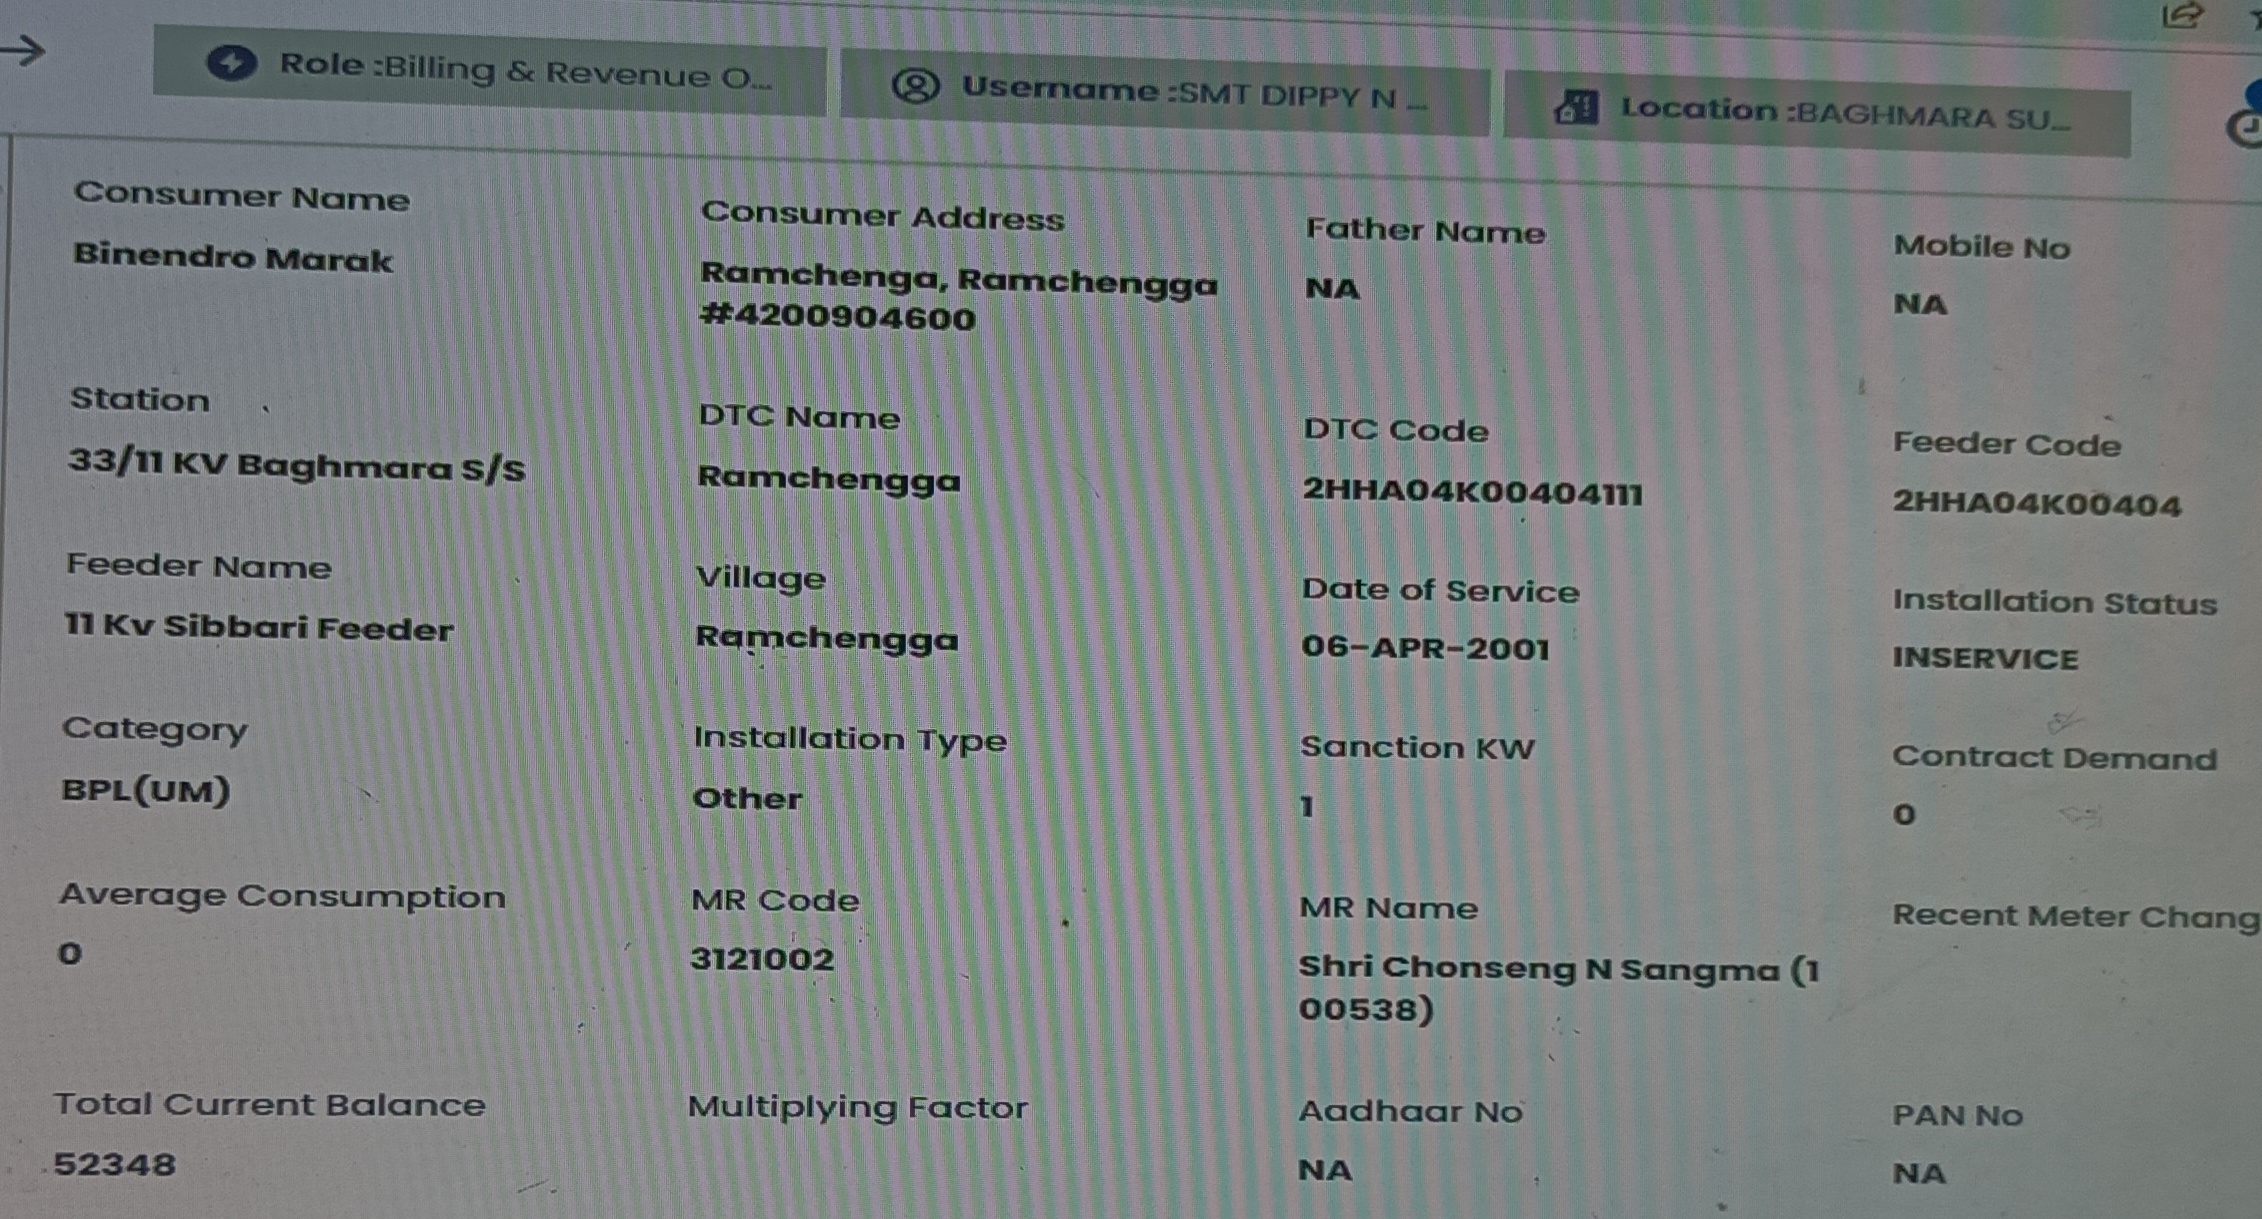
Task: Select DTC Name value Ramchengga
Action: [x=828, y=479]
